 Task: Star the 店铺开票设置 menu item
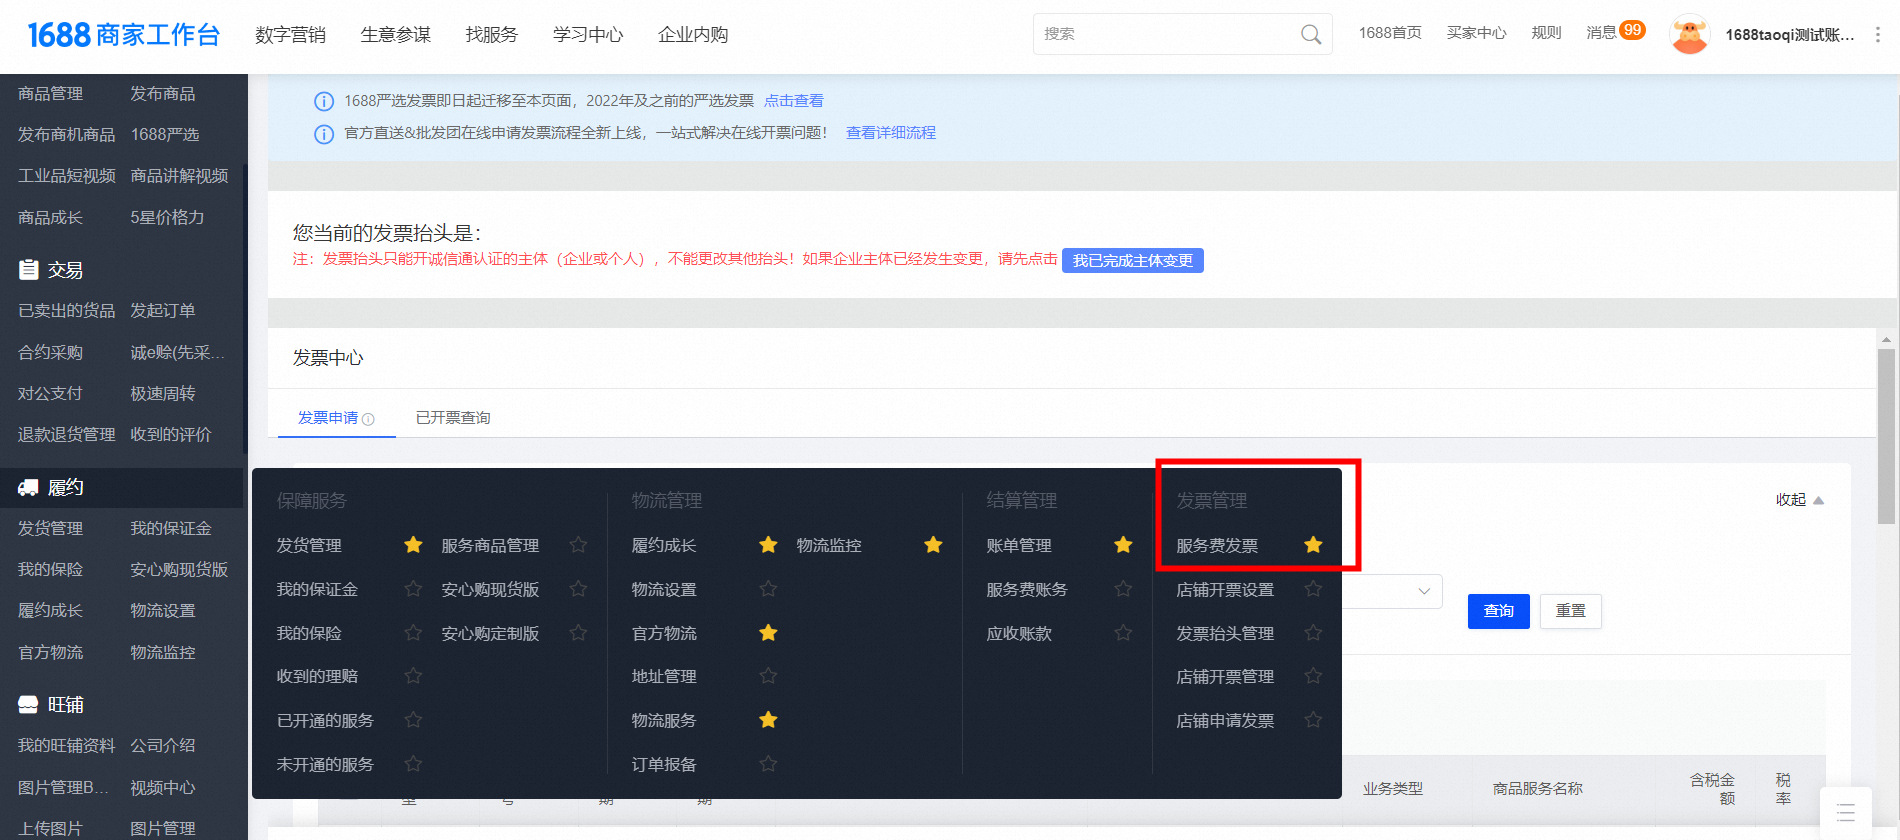click(x=1313, y=589)
